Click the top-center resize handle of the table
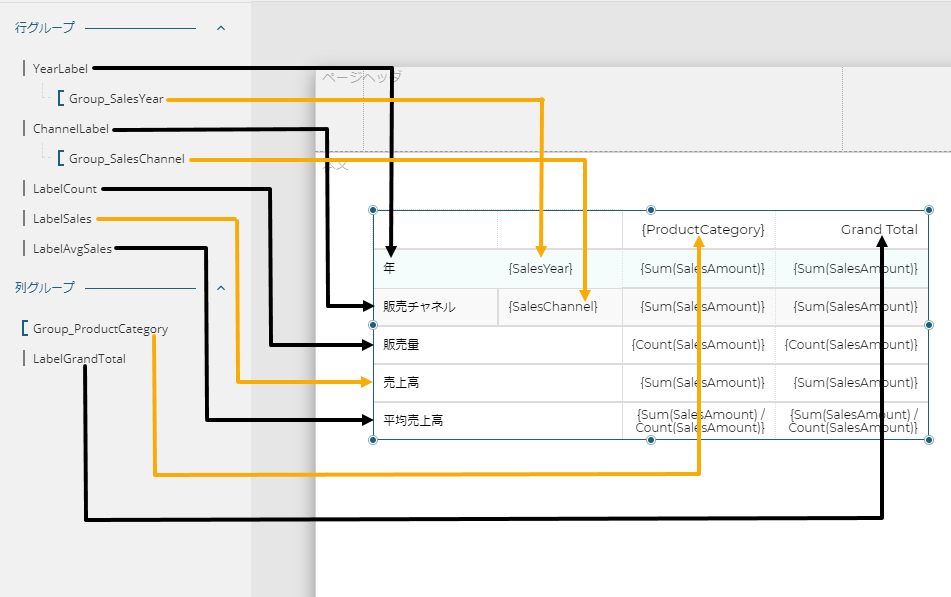Image resolution: width=951 pixels, height=597 pixels. [x=651, y=210]
